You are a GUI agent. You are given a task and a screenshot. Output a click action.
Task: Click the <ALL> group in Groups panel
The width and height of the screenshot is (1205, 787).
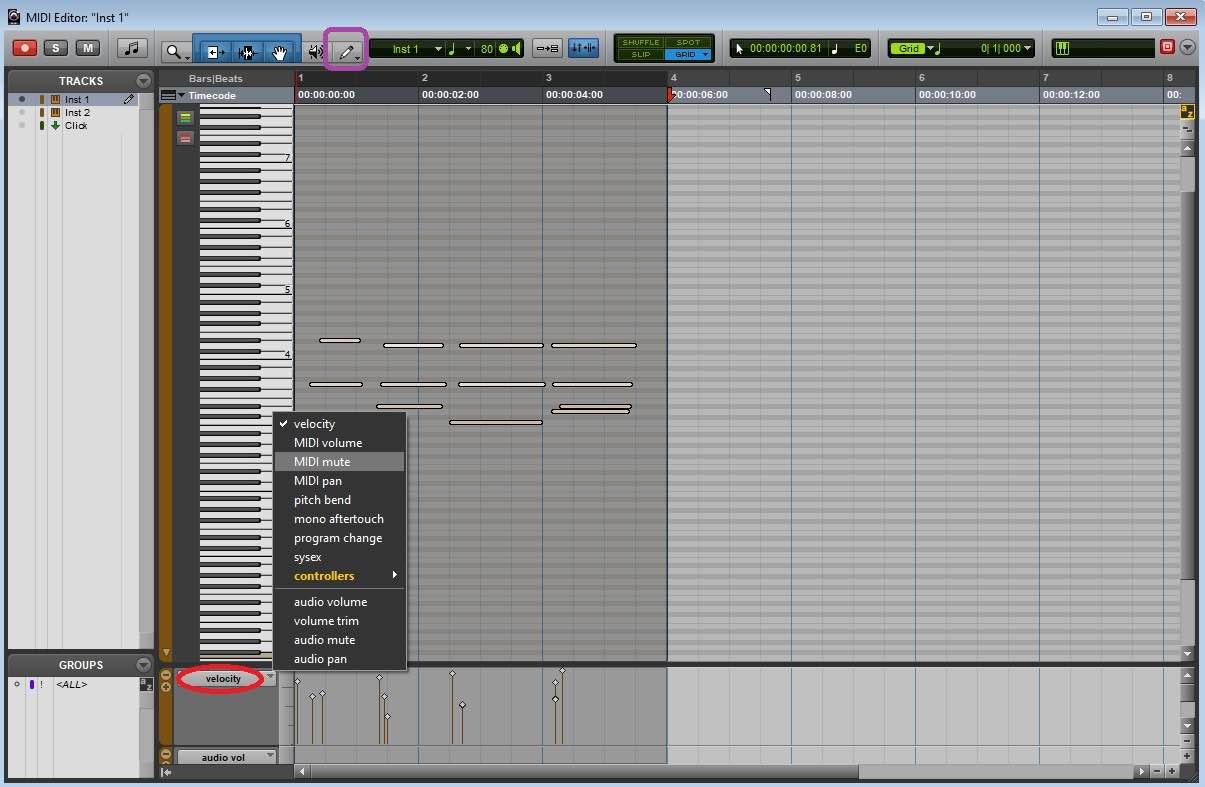(x=71, y=684)
